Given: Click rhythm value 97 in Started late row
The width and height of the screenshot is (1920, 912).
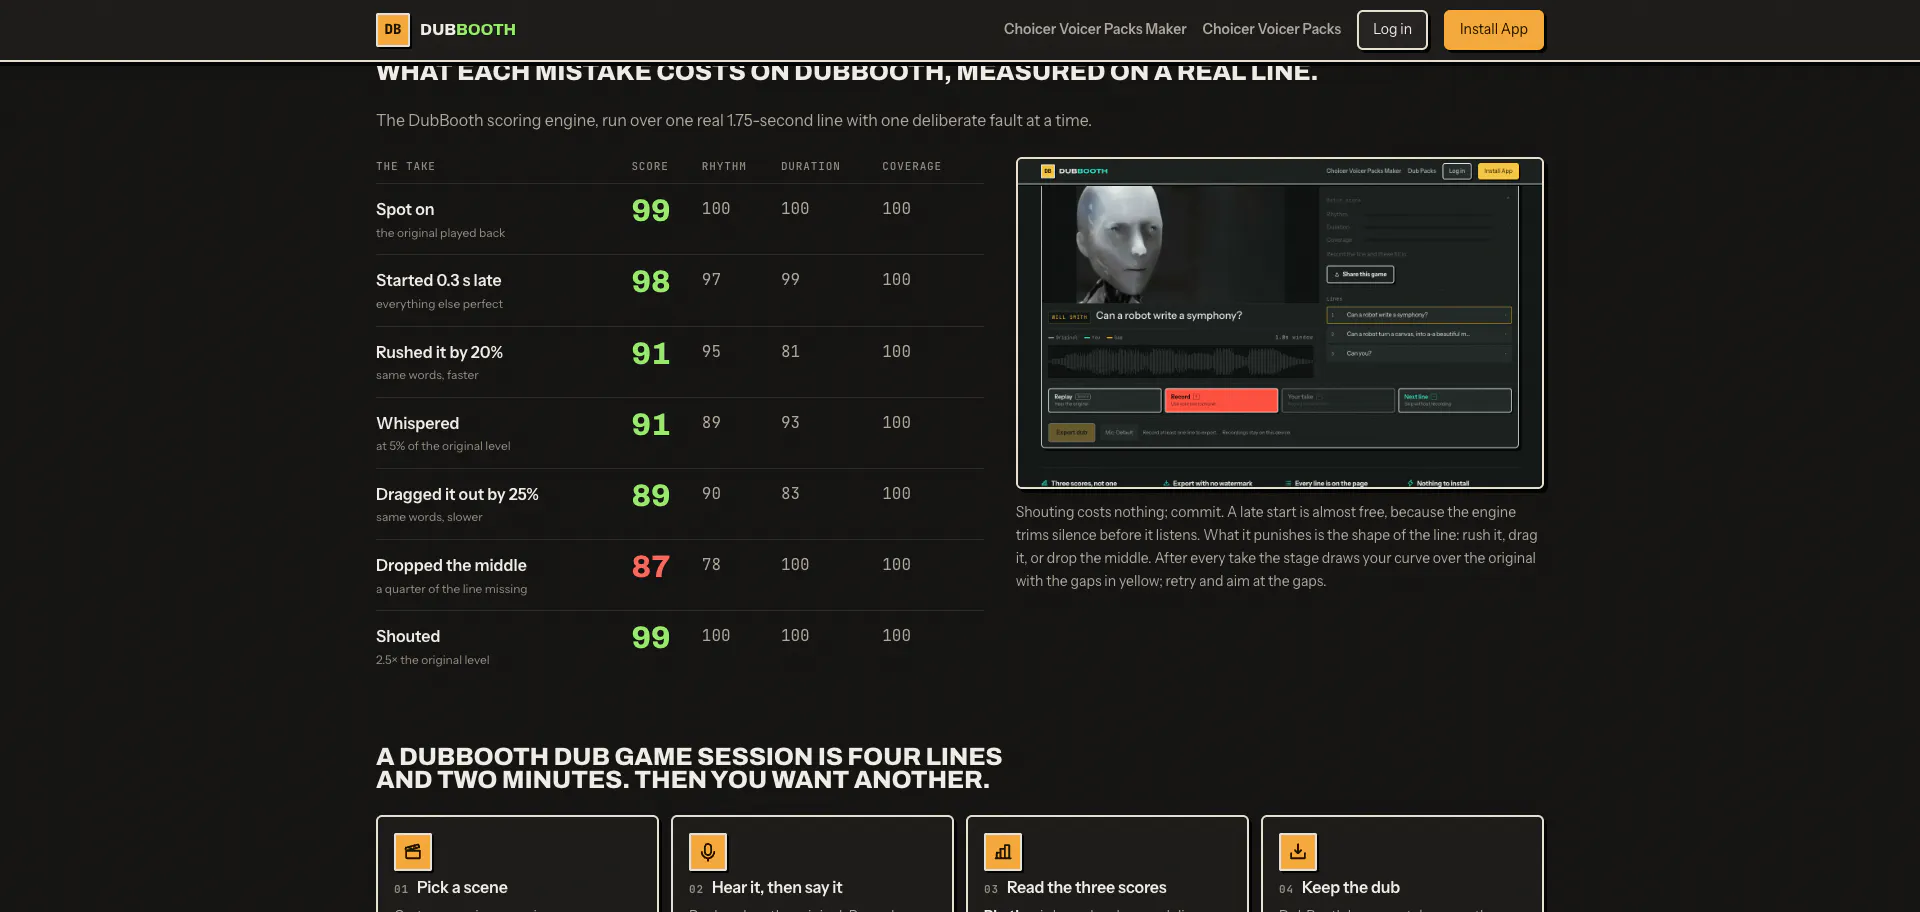Looking at the screenshot, I should (x=711, y=280).
